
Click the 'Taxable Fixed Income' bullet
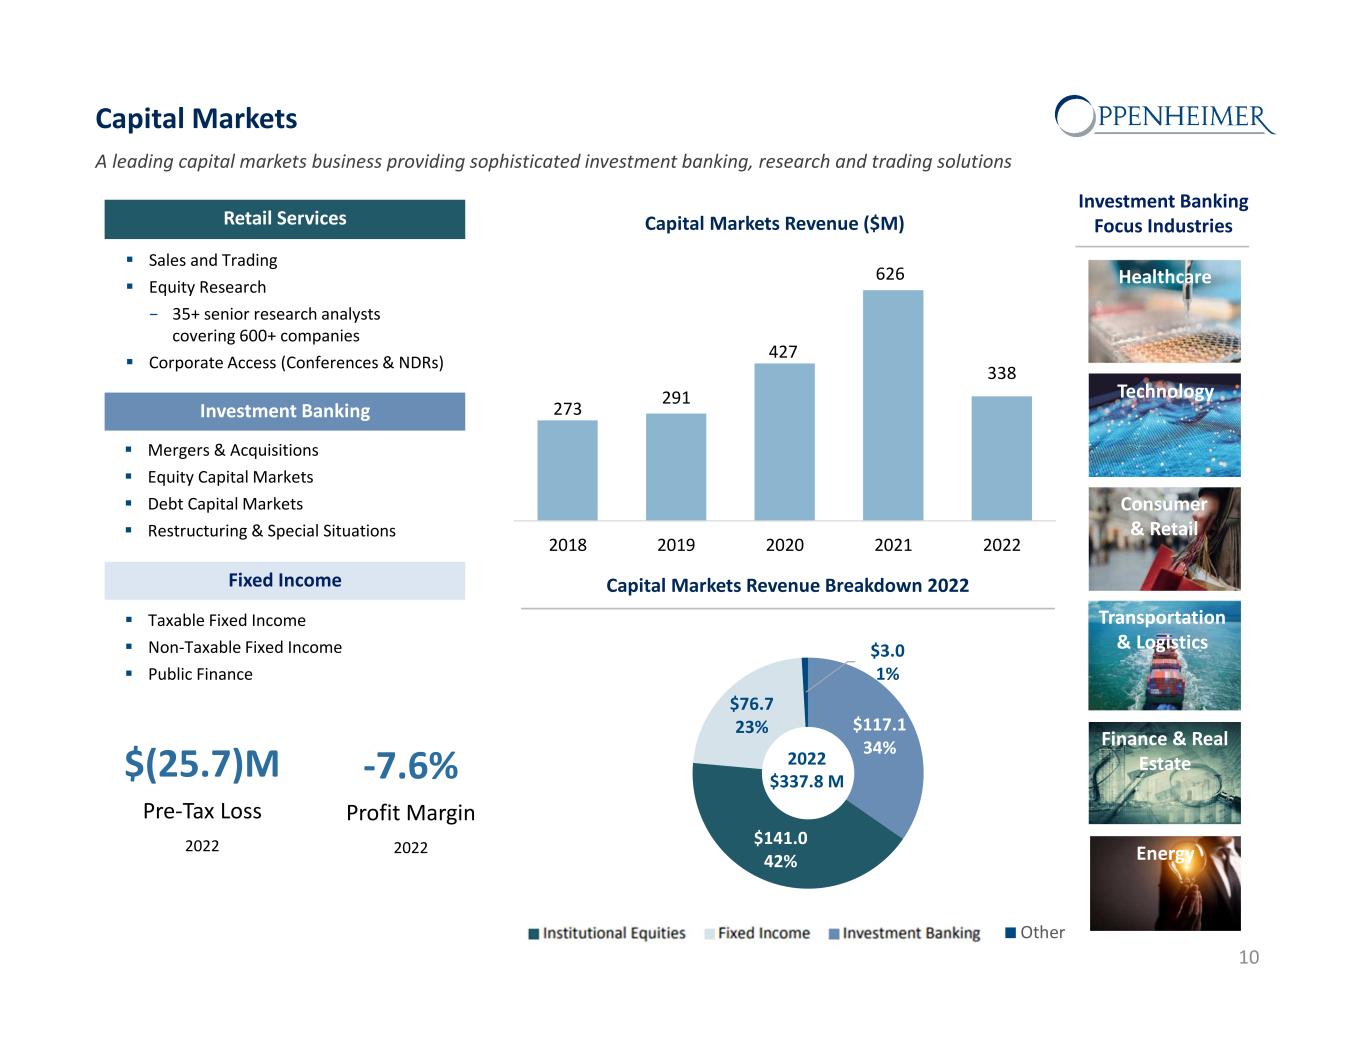click(x=226, y=620)
